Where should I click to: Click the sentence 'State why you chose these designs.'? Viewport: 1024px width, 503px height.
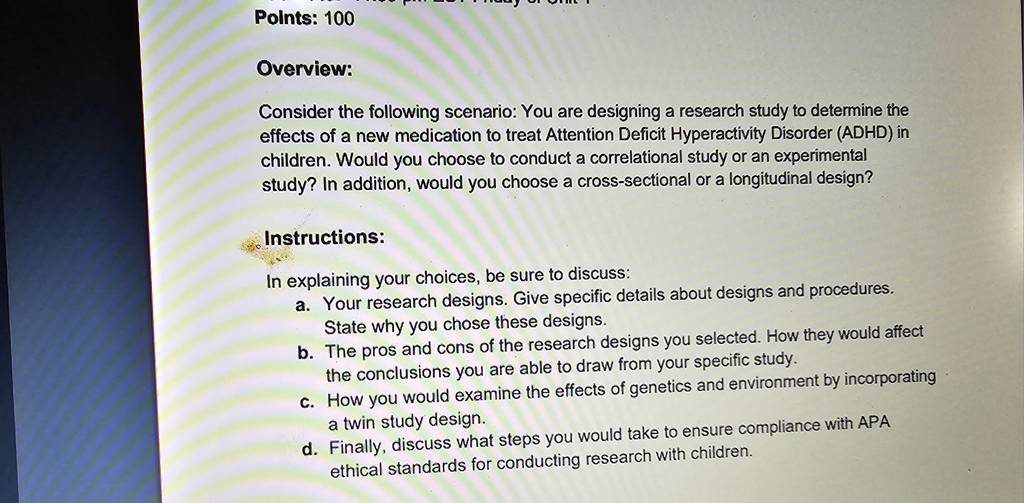click(x=466, y=323)
